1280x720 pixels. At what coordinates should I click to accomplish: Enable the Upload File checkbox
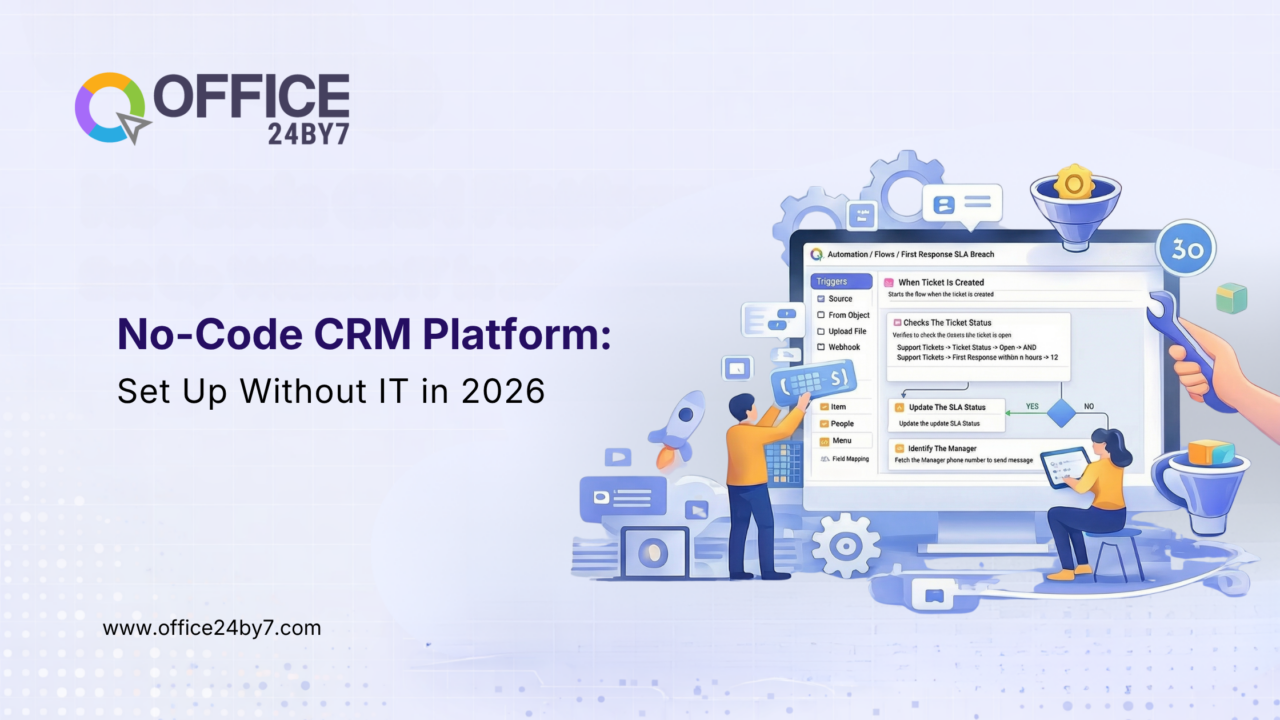pos(821,331)
